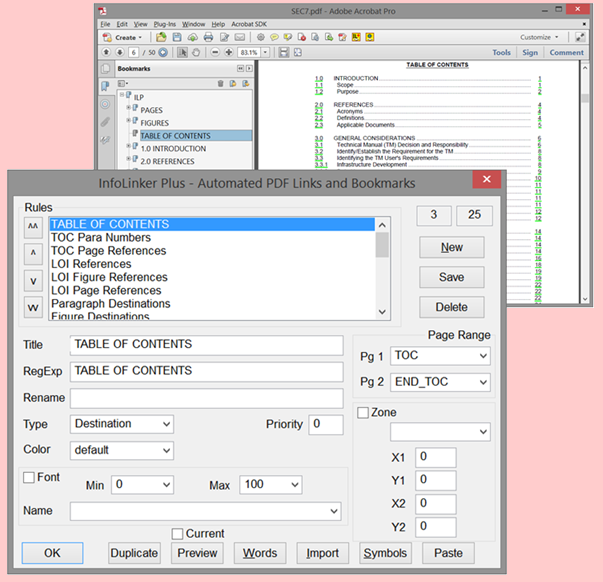Click the Previous page up arrow in Acrobat
This screenshot has width=603, height=582.
point(107,52)
